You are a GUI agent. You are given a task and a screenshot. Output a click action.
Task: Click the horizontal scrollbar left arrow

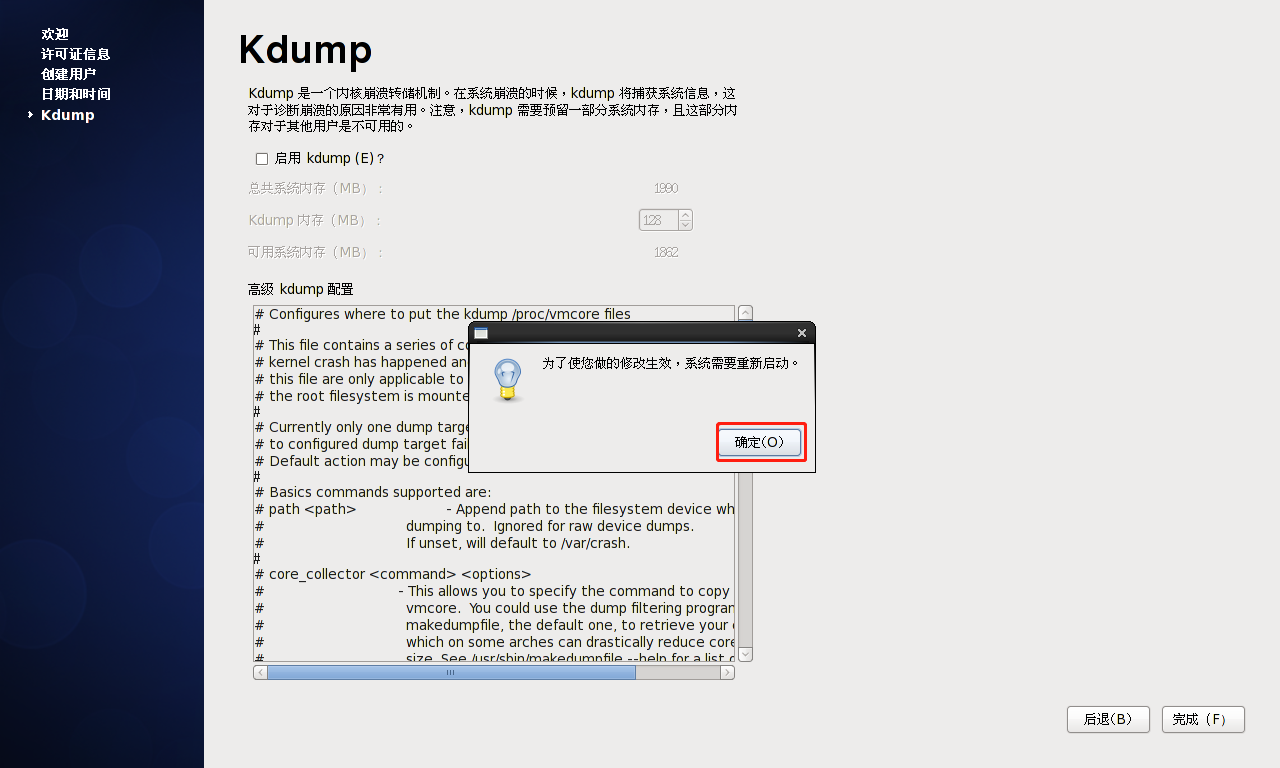[260, 673]
